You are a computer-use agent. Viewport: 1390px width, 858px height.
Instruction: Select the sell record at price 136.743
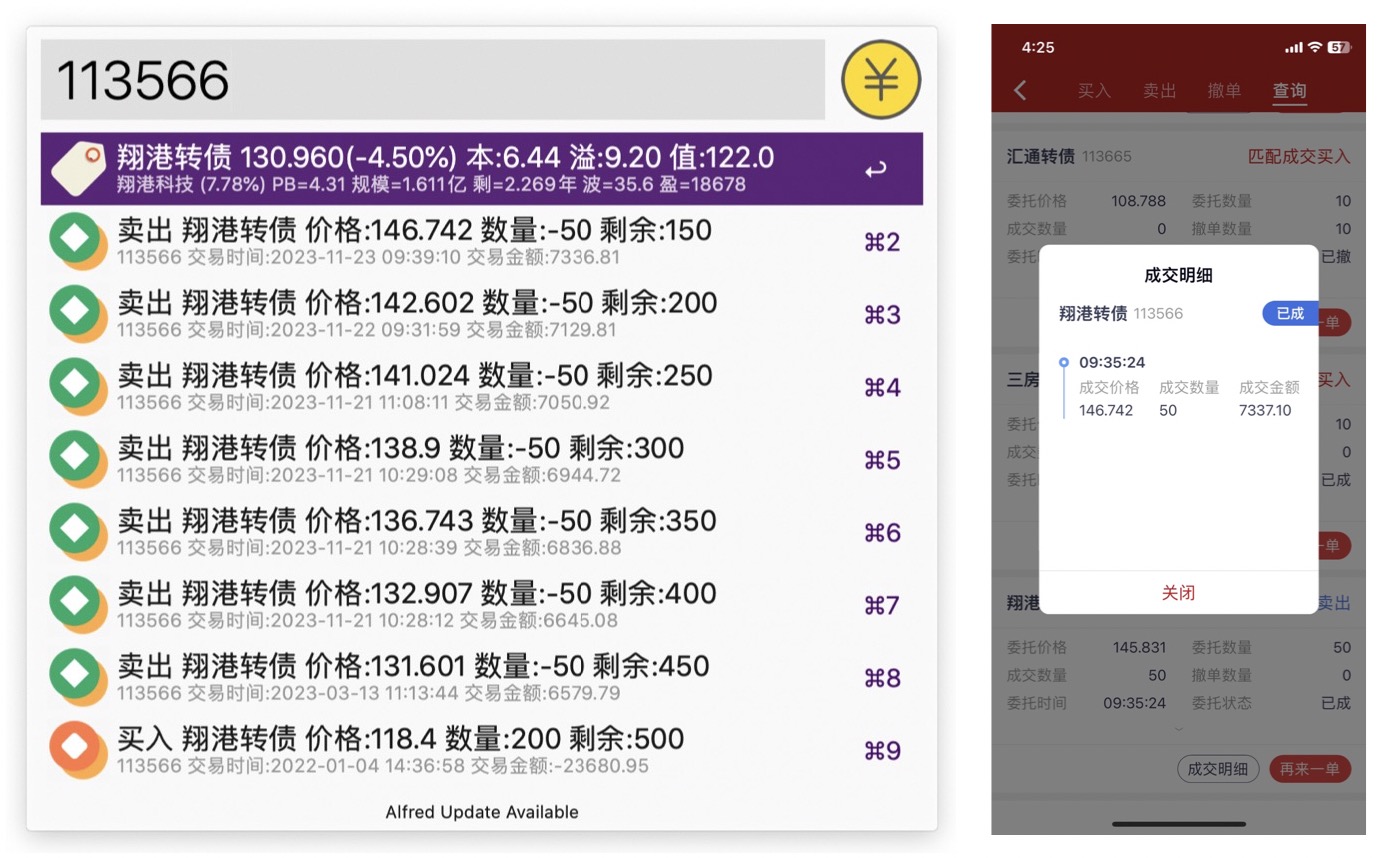tap(480, 532)
